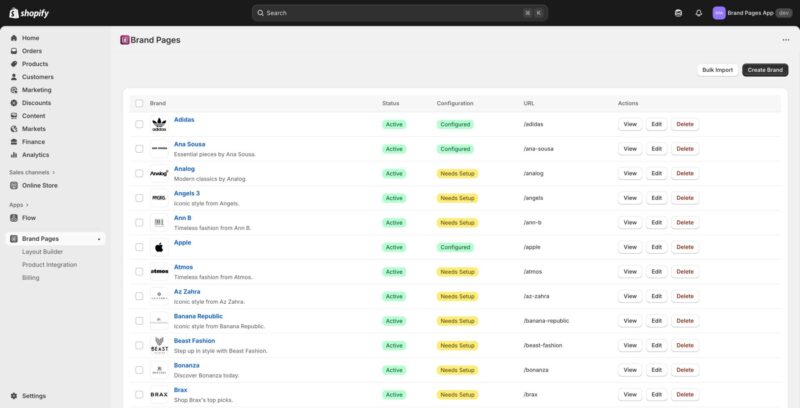Click the store icon beside the bell
The height and width of the screenshot is (408, 800).
pyautogui.click(x=678, y=13)
